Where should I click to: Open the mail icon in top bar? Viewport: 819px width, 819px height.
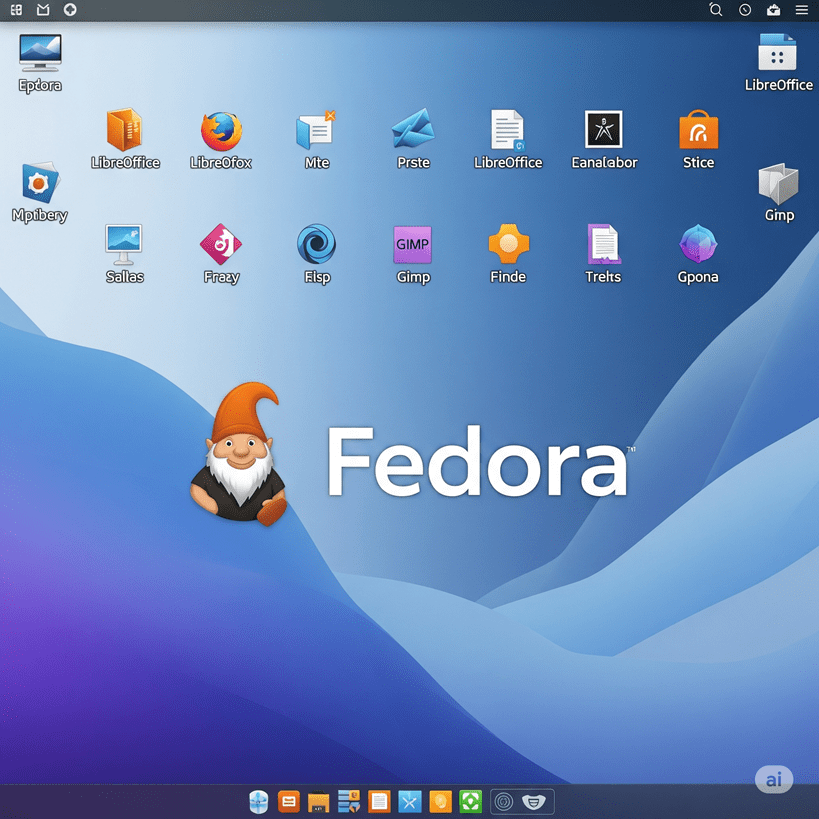pyautogui.click(x=43, y=9)
